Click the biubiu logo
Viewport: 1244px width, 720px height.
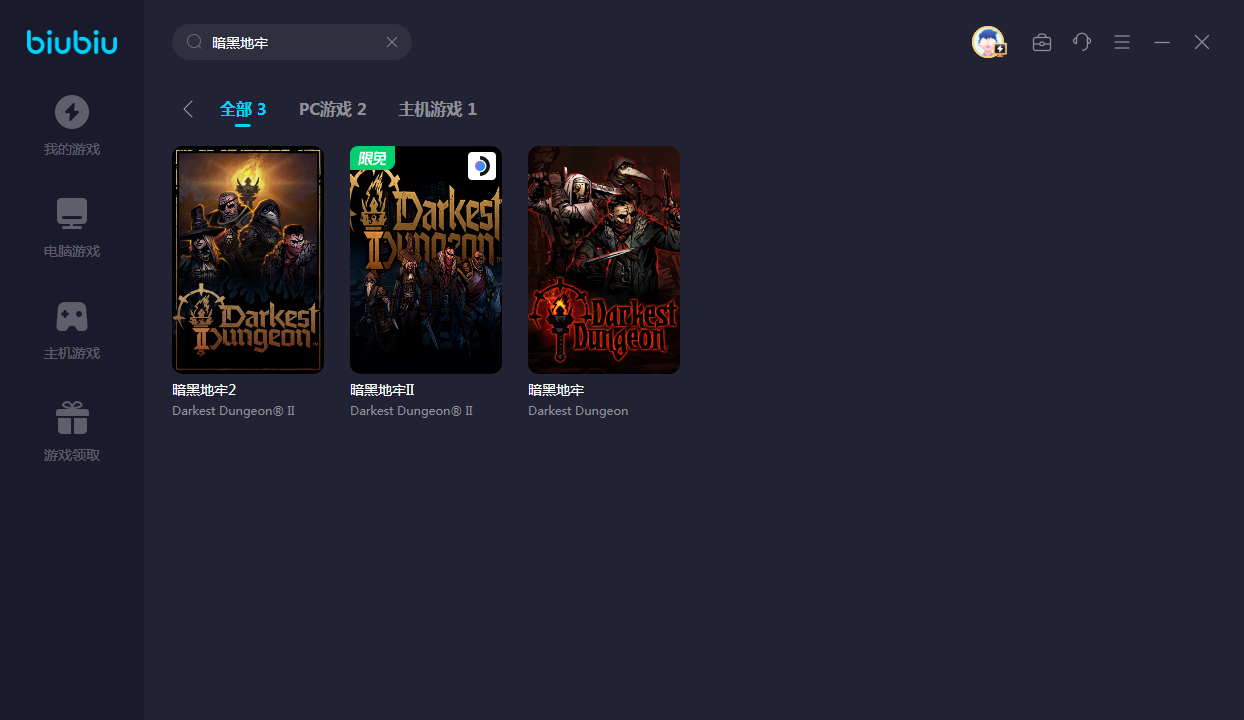coord(72,42)
